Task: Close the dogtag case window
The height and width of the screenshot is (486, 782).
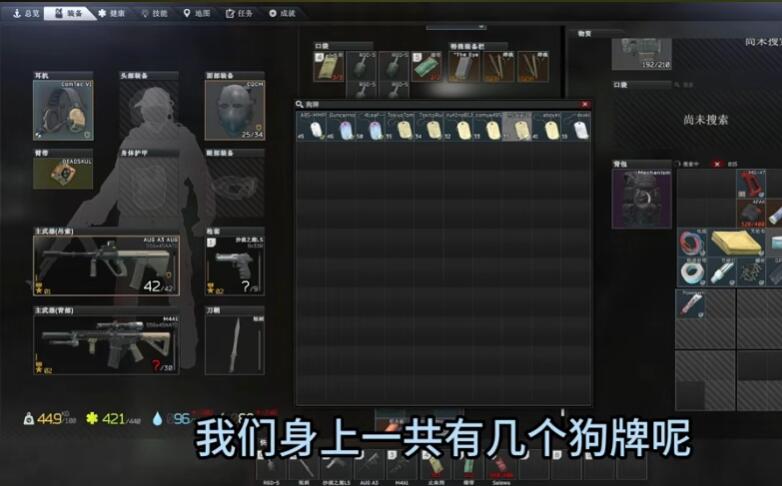Action: 585,104
